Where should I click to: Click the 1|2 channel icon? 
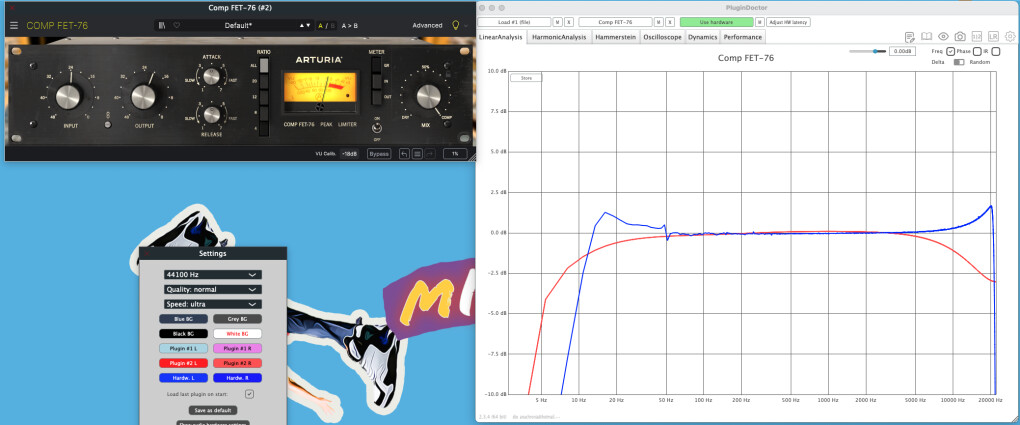[x=977, y=36]
